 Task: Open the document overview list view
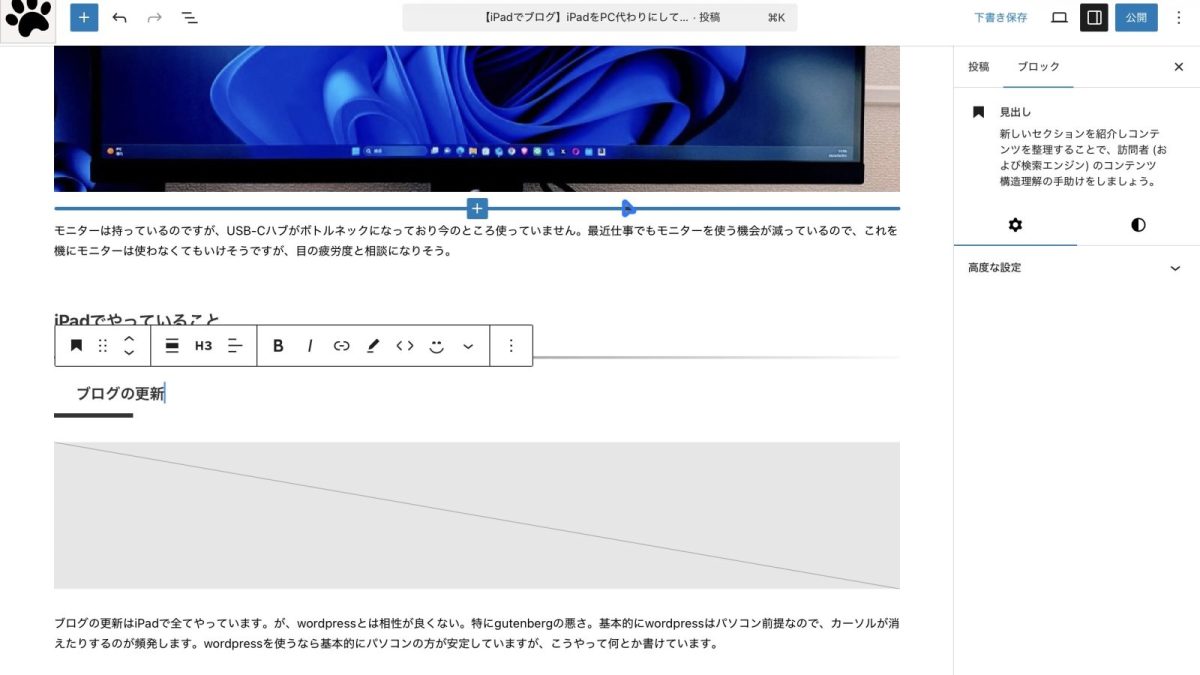[189, 18]
